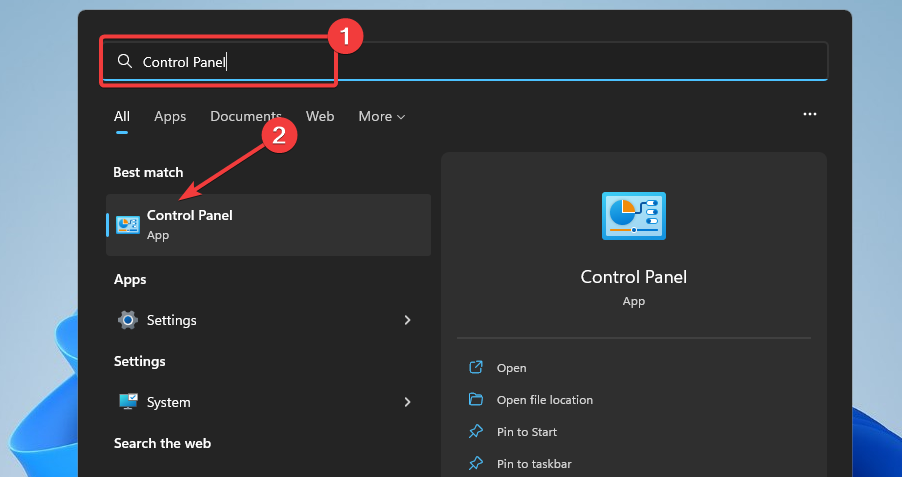Click the Pin to Start pin icon
The image size is (902, 477).
click(476, 431)
